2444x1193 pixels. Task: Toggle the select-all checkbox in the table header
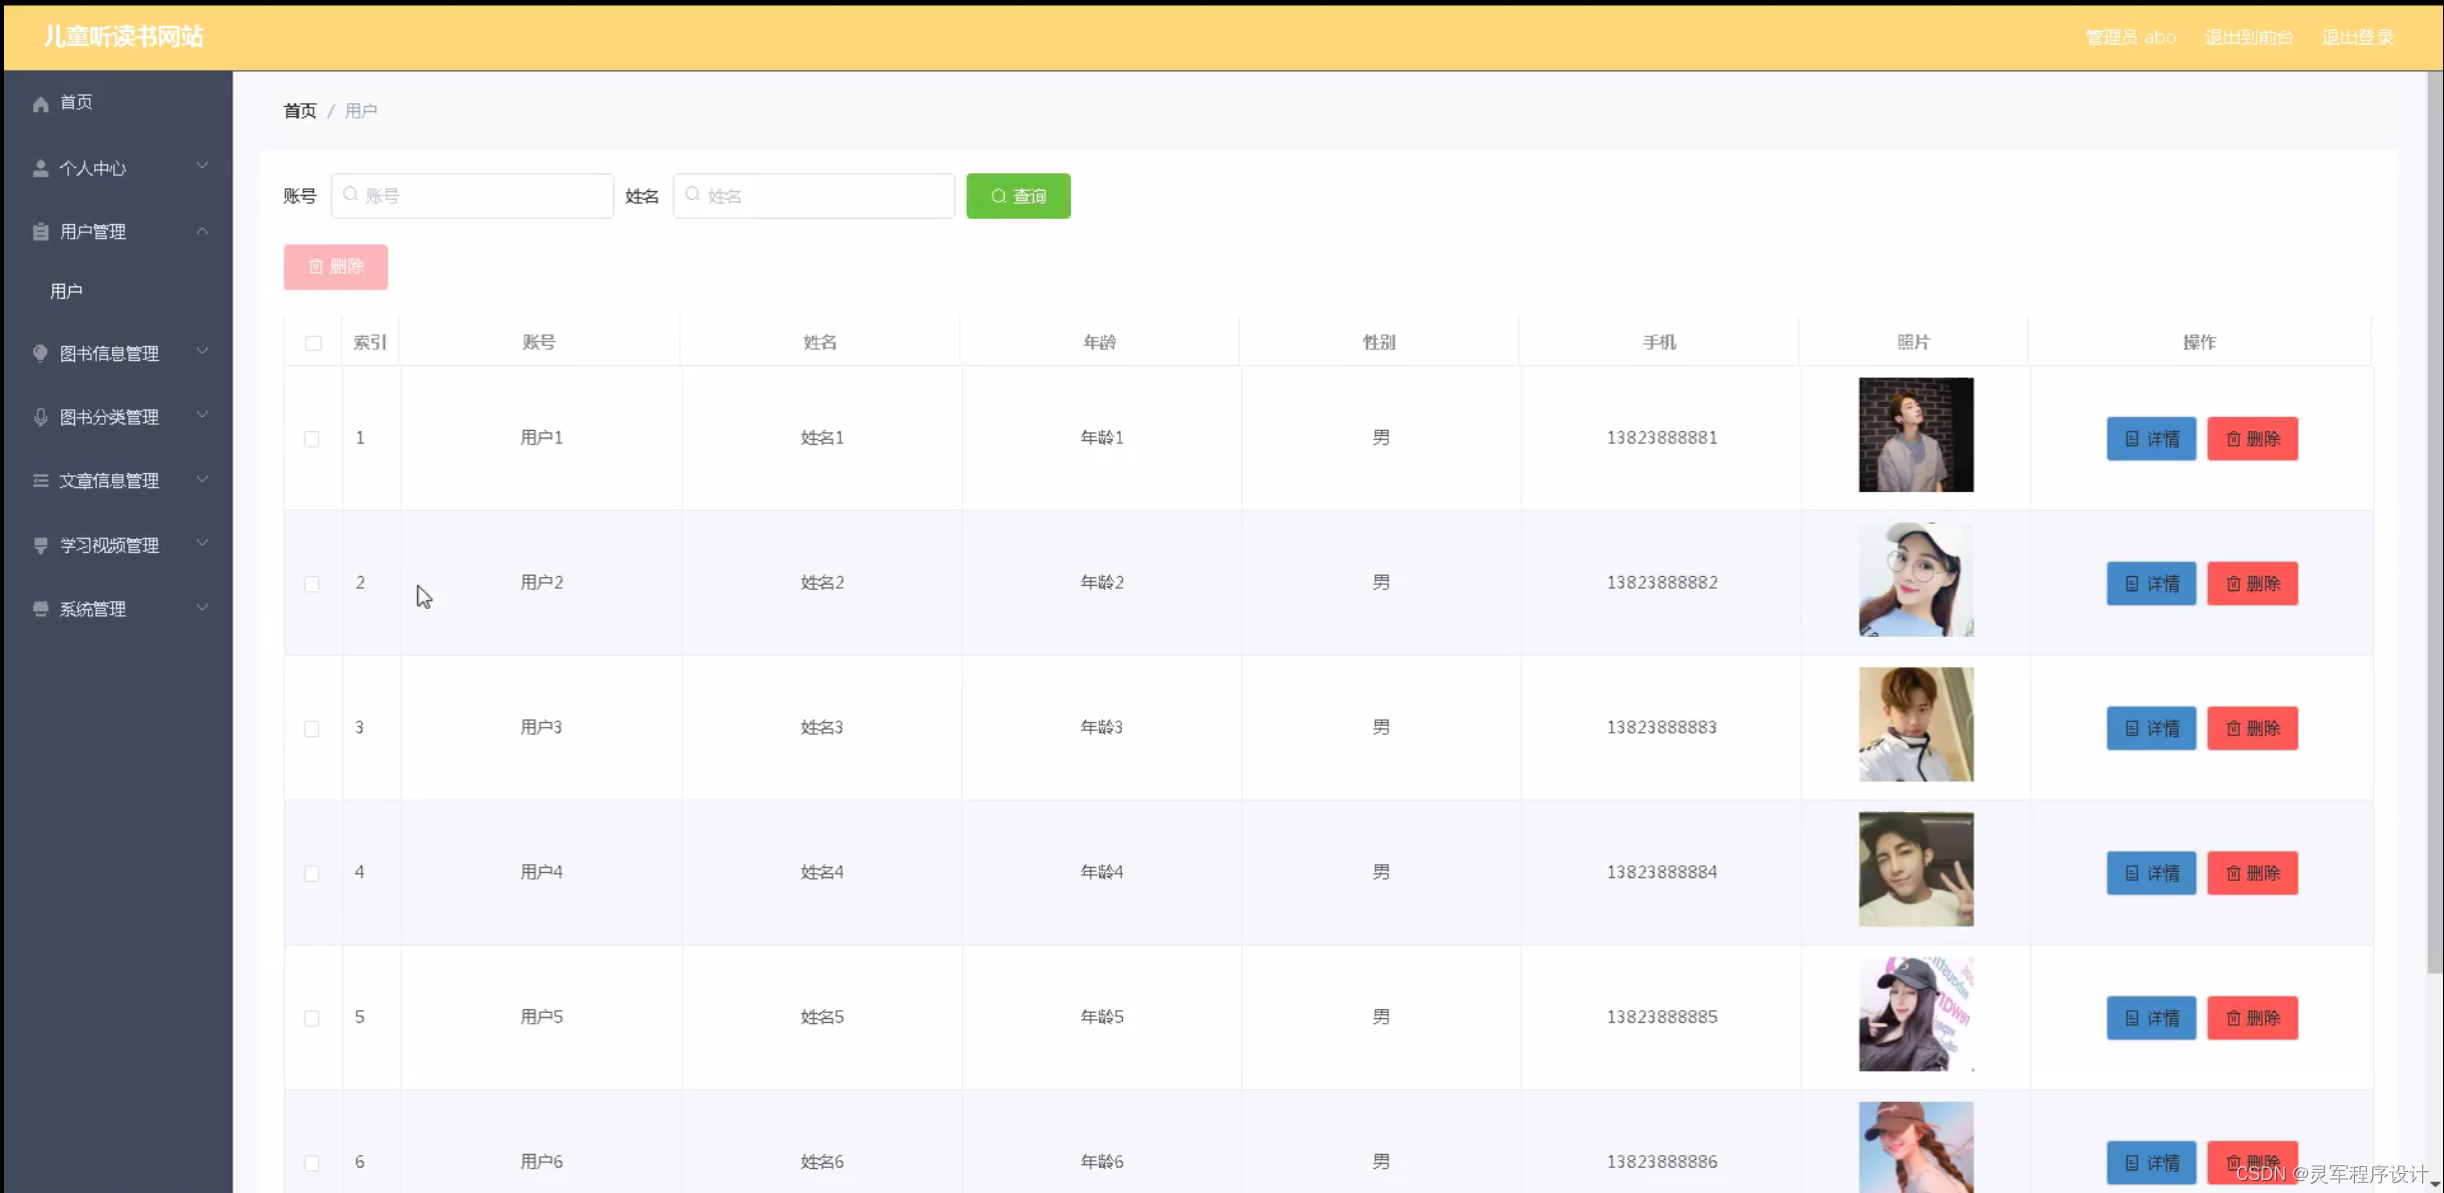[x=313, y=343]
